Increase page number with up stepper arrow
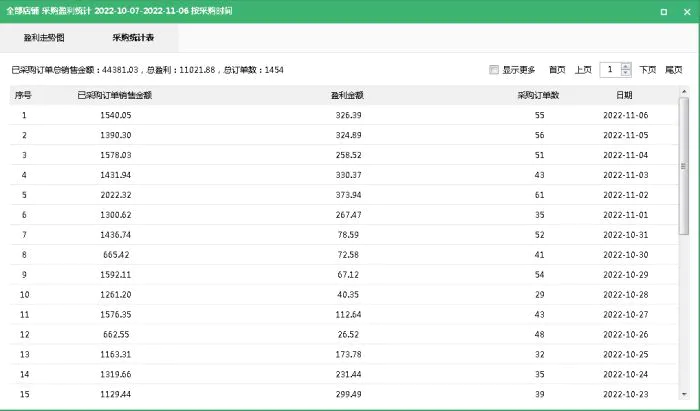 click(626, 66)
